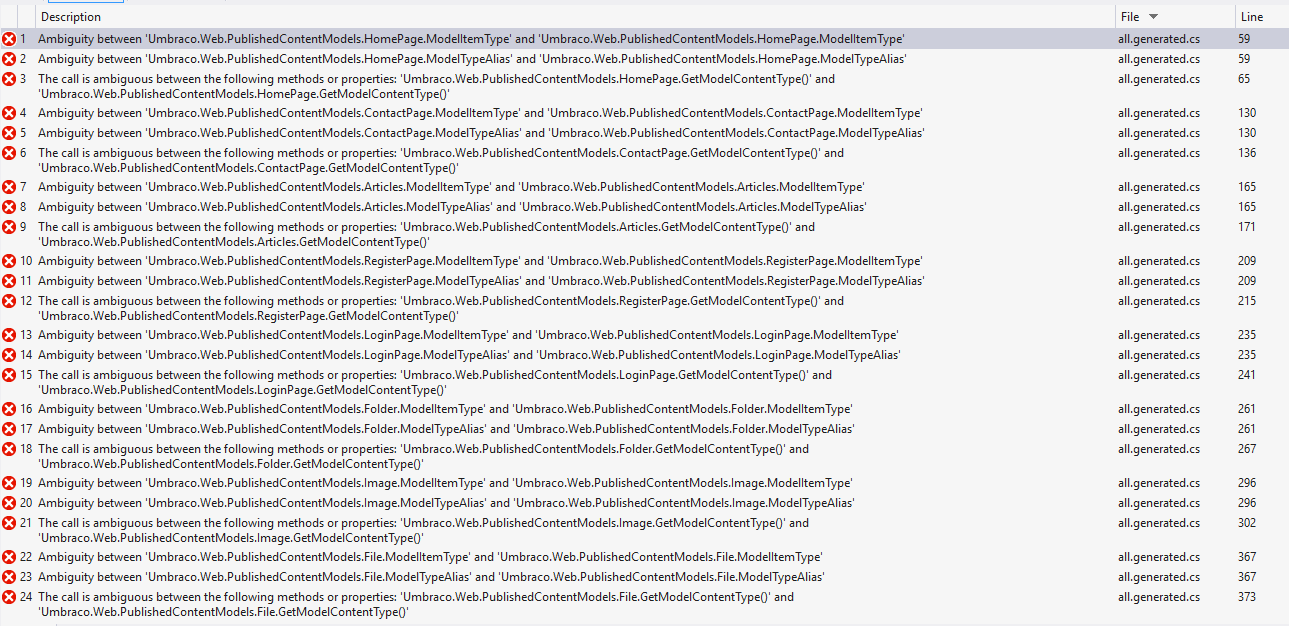Click the error icon of row 4
Image resolution: width=1289 pixels, height=626 pixels.
point(9,113)
